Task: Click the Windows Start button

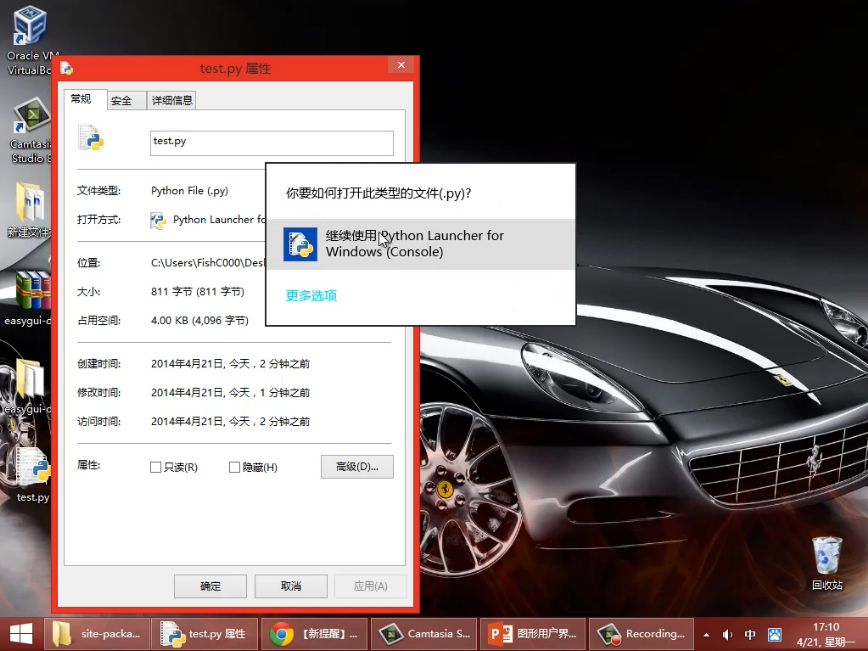Action: click(20, 633)
